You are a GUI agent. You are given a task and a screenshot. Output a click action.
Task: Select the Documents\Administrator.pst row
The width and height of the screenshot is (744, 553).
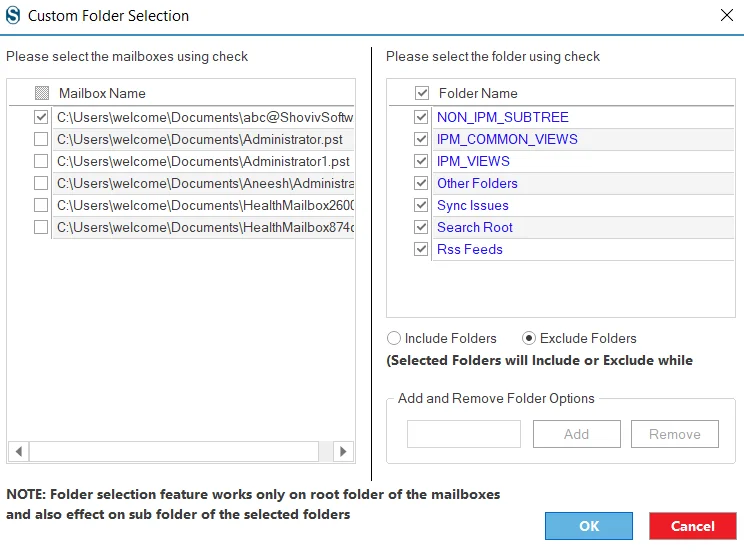(204, 140)
